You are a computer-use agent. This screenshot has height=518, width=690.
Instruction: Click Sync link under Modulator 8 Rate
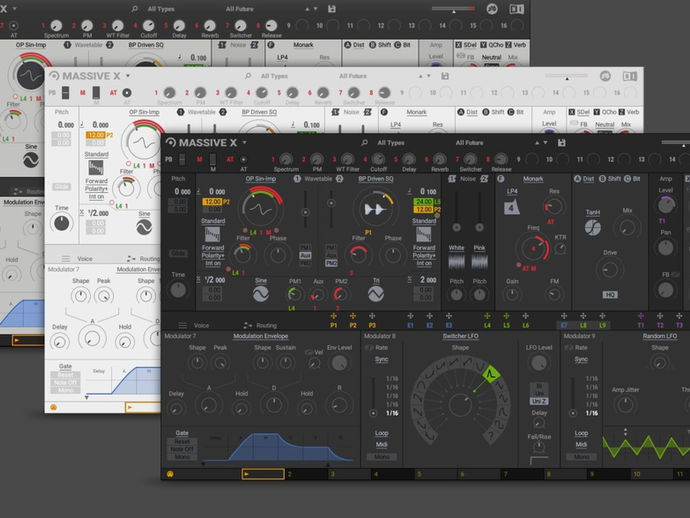(382, 360)
